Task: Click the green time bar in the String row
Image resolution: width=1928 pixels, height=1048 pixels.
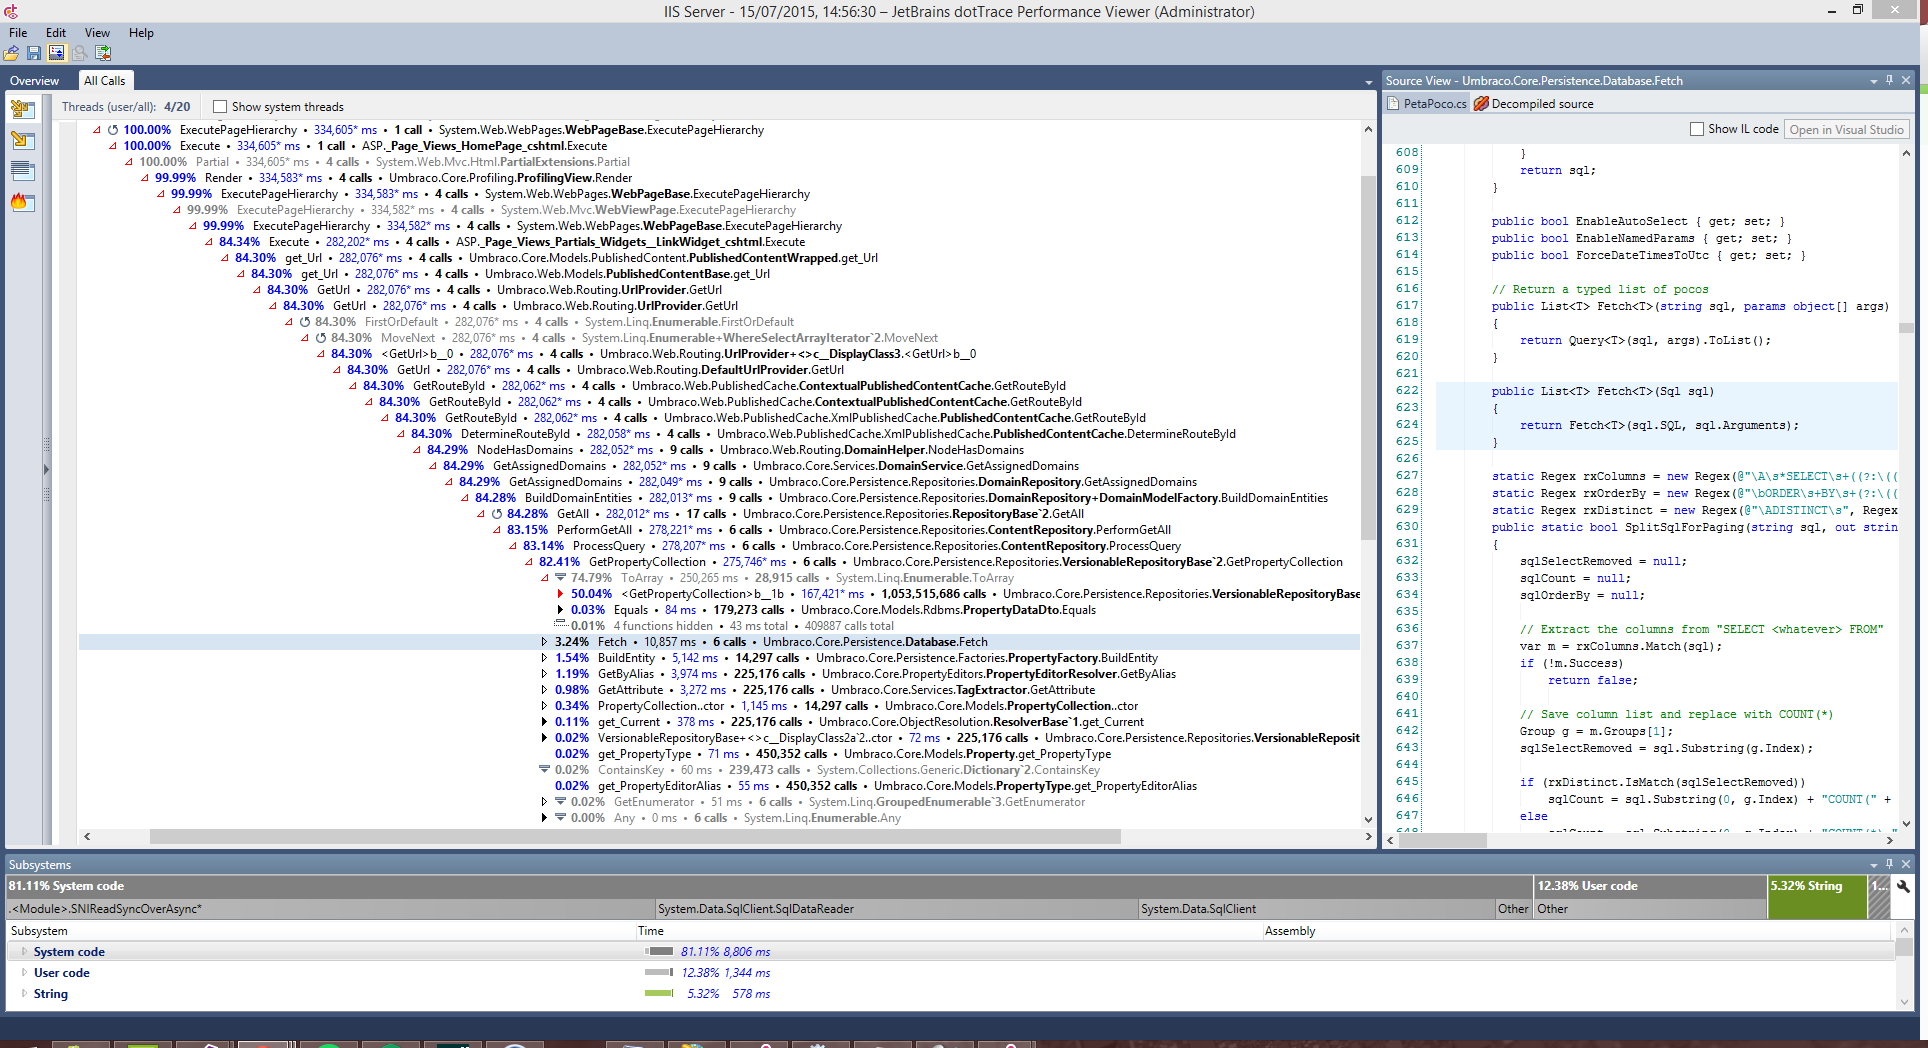Action: point(659,994)
